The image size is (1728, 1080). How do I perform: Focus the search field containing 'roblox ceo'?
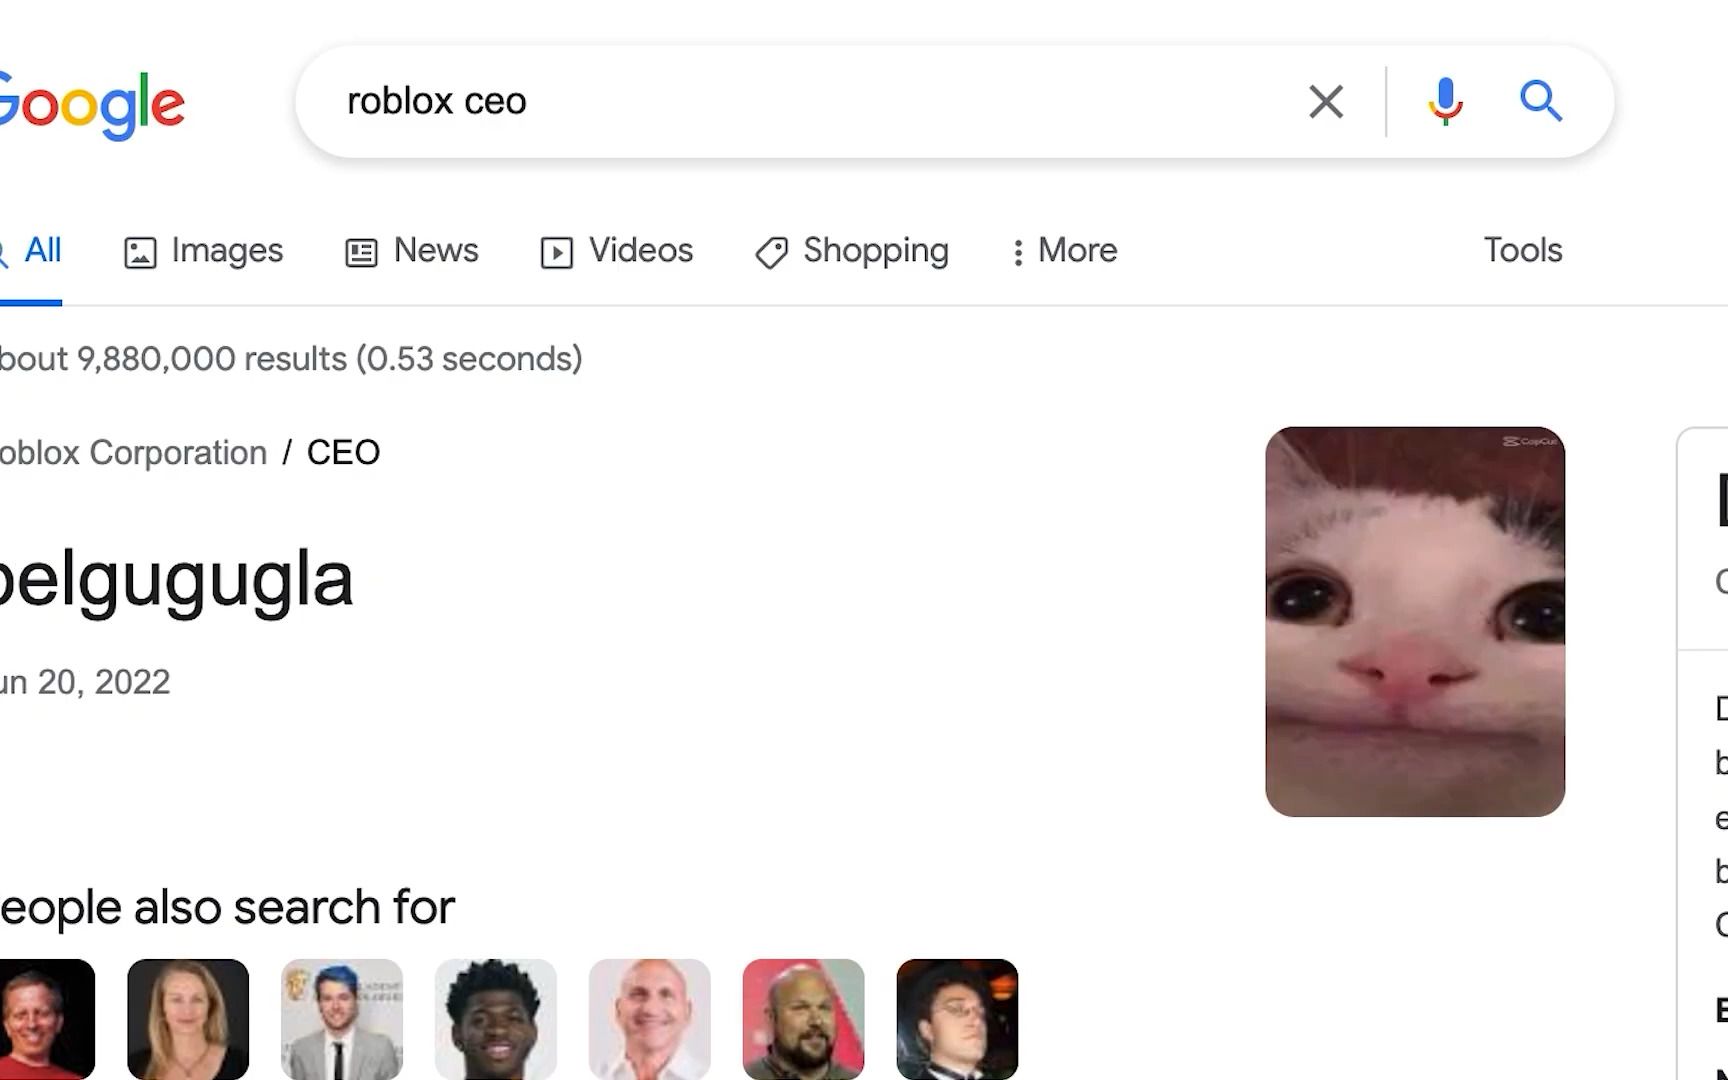click(800, 101)
